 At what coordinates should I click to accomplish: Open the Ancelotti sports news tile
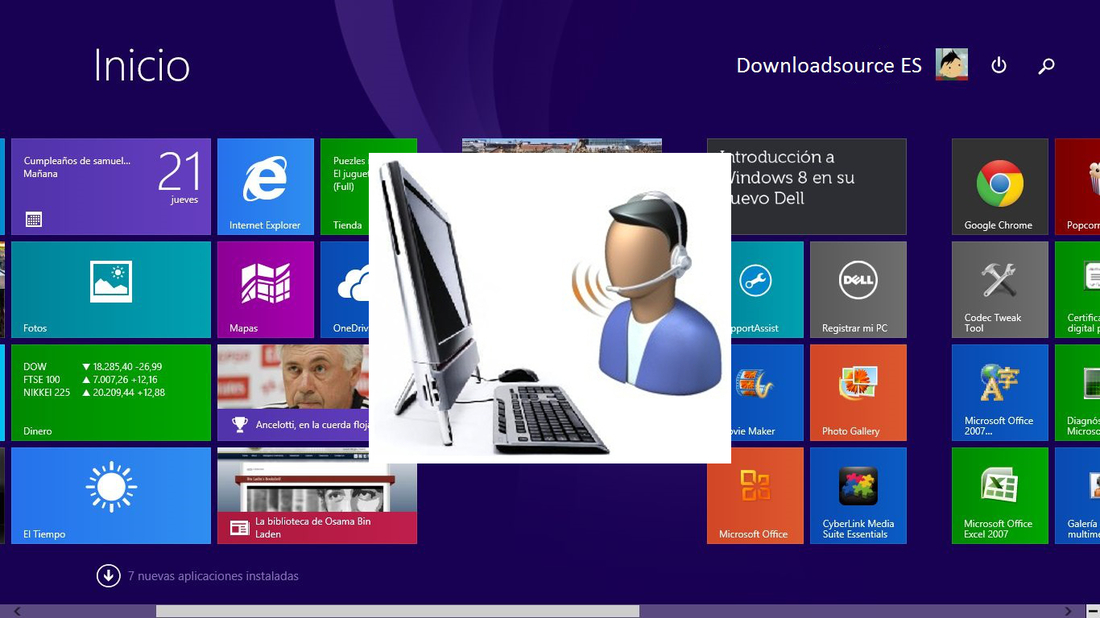click(x=293, y=393)
